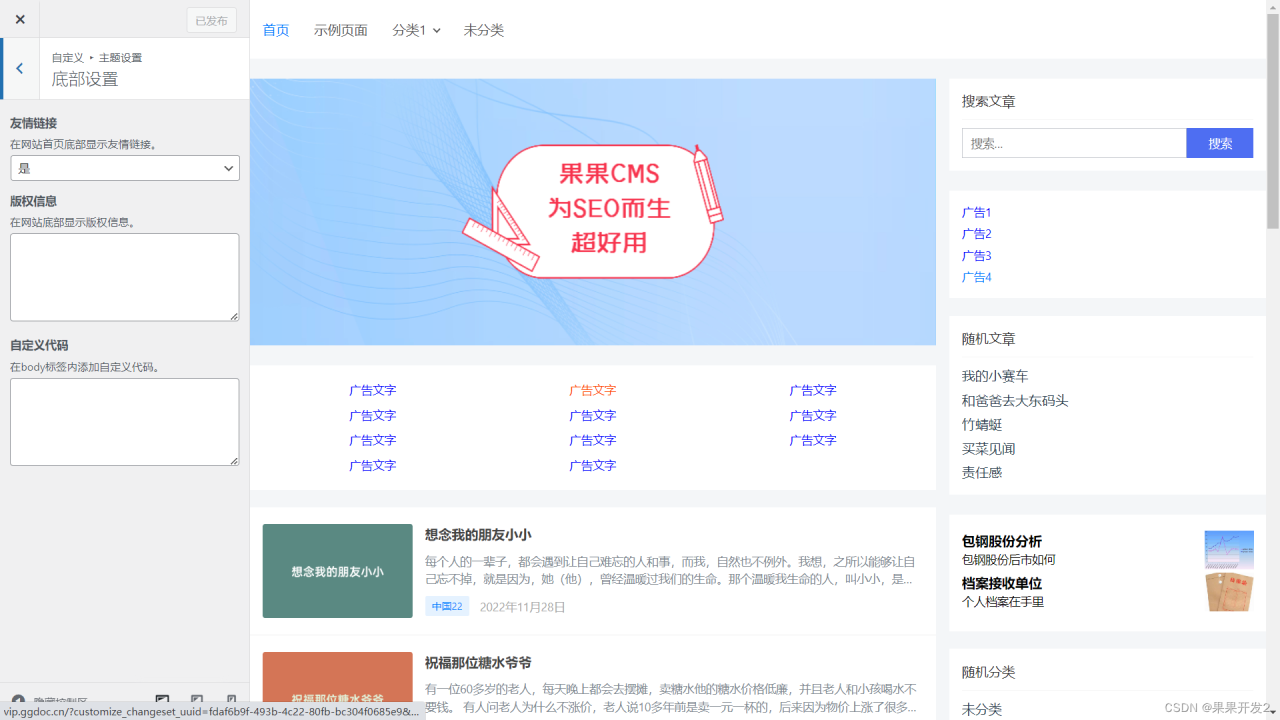This screenshot has height=720, width=1280.
Task: Click the 已发布 publish button
Action: point(211,20)
